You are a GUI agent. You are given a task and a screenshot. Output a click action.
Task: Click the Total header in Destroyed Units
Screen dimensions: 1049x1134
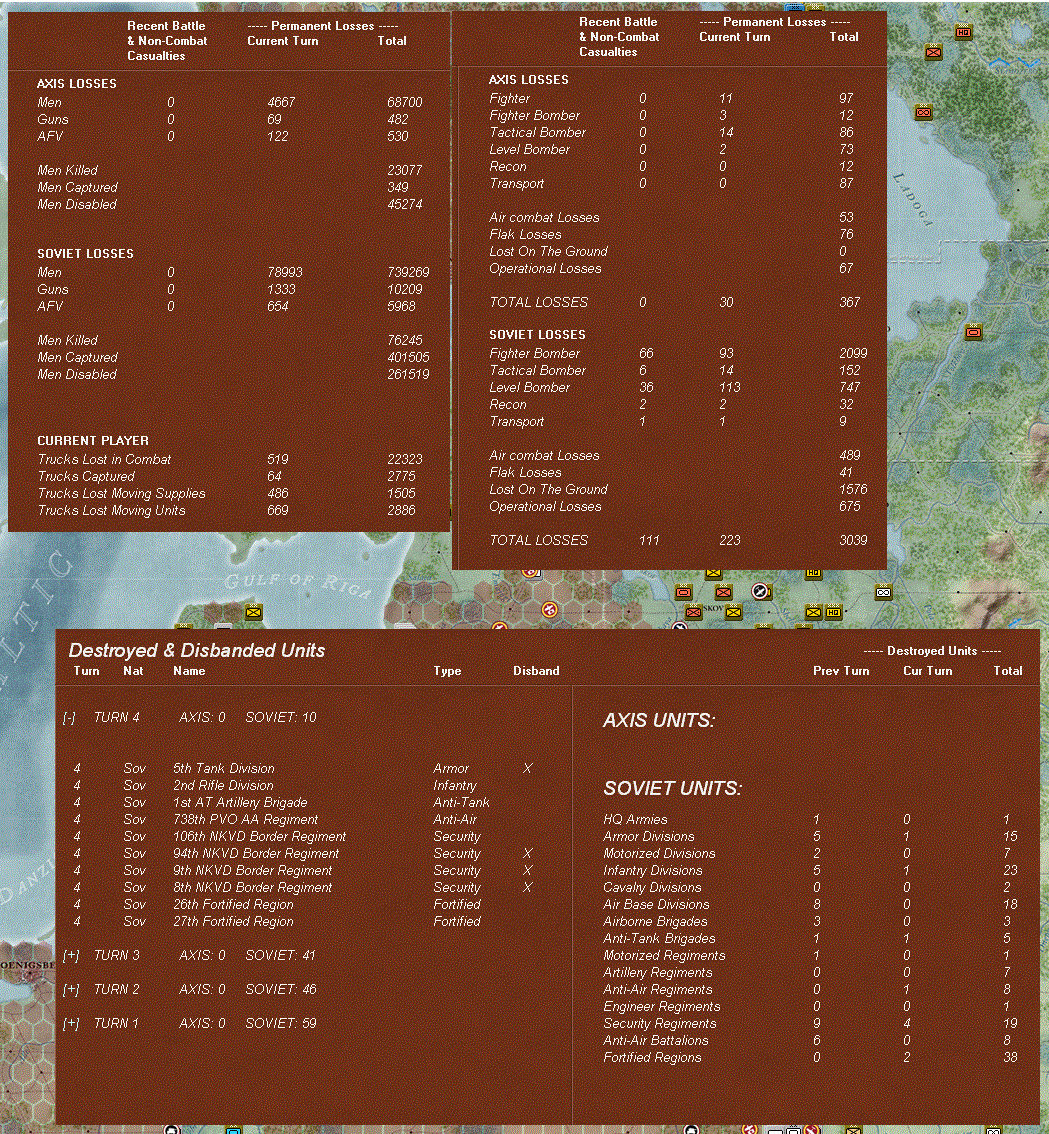[1008, 671]
